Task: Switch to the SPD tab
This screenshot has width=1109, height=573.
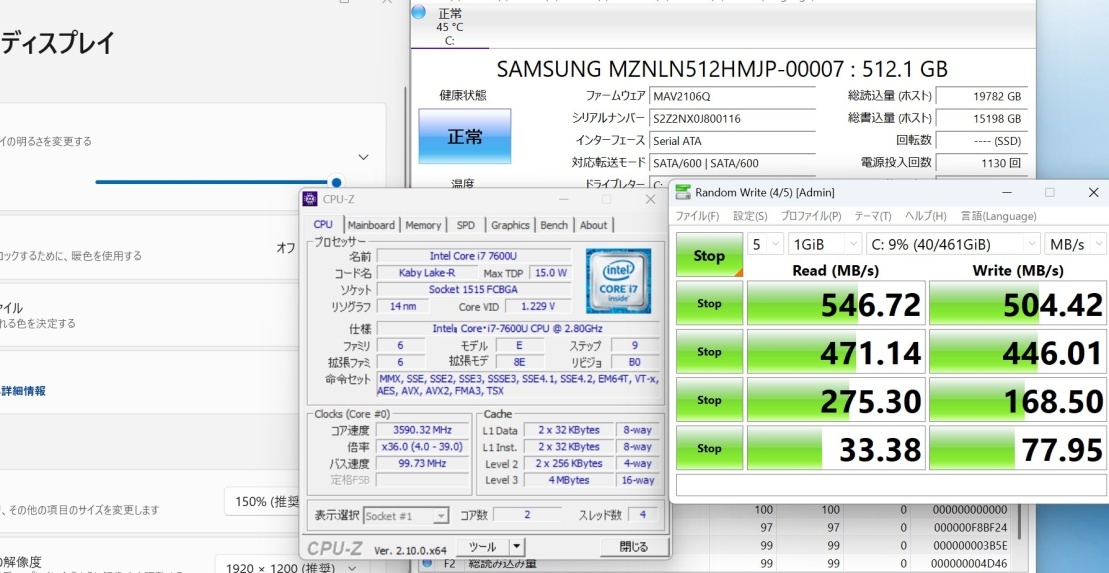Action: click(x=465, y=225)
